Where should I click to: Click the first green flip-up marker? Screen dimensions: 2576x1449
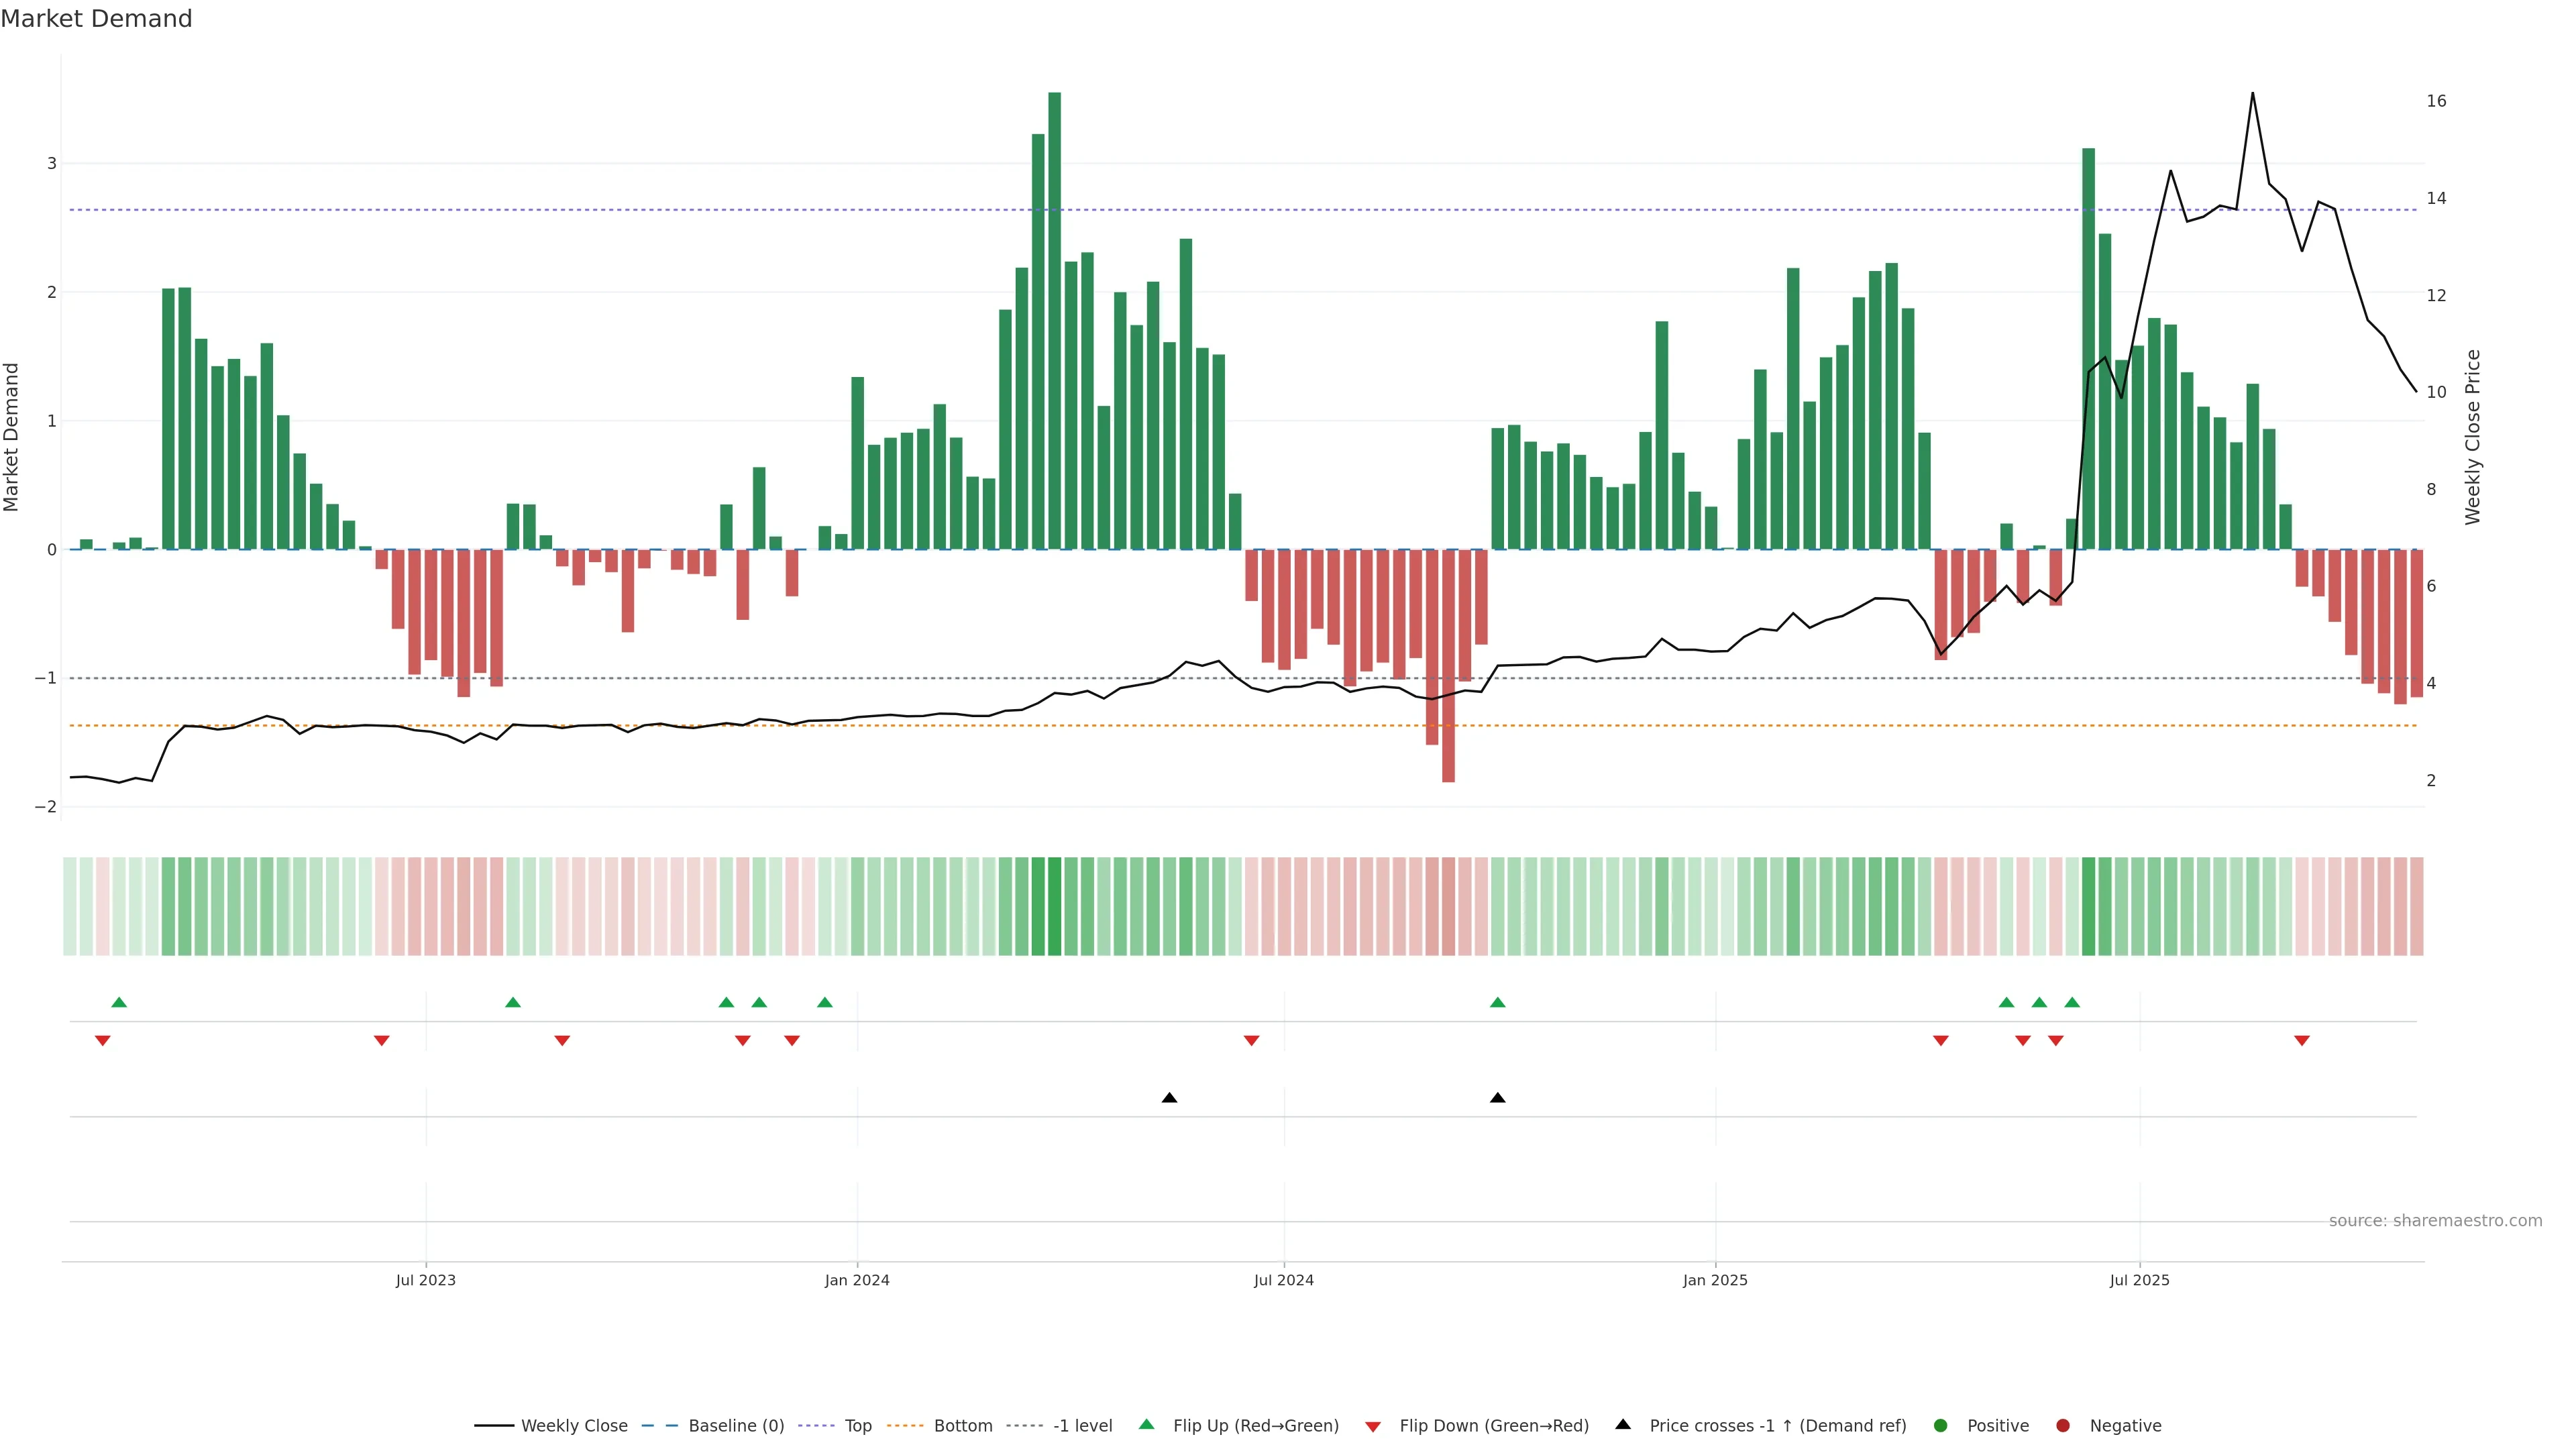119,1002
